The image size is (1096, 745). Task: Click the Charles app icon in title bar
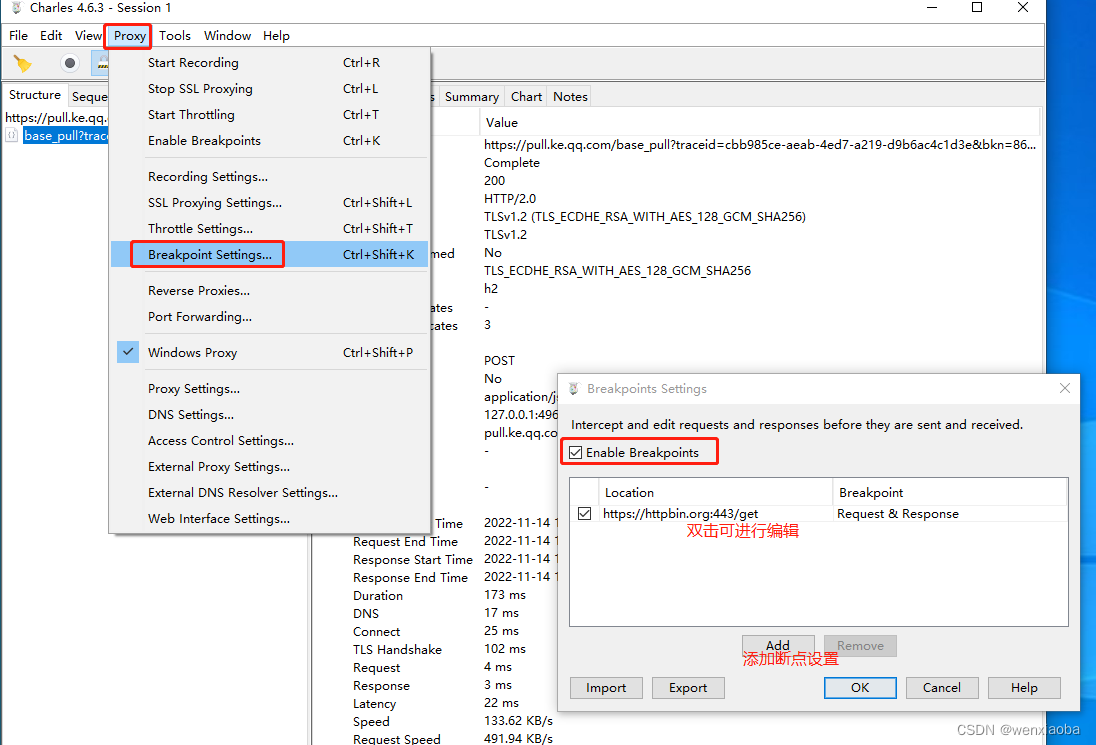click(16, 8)
